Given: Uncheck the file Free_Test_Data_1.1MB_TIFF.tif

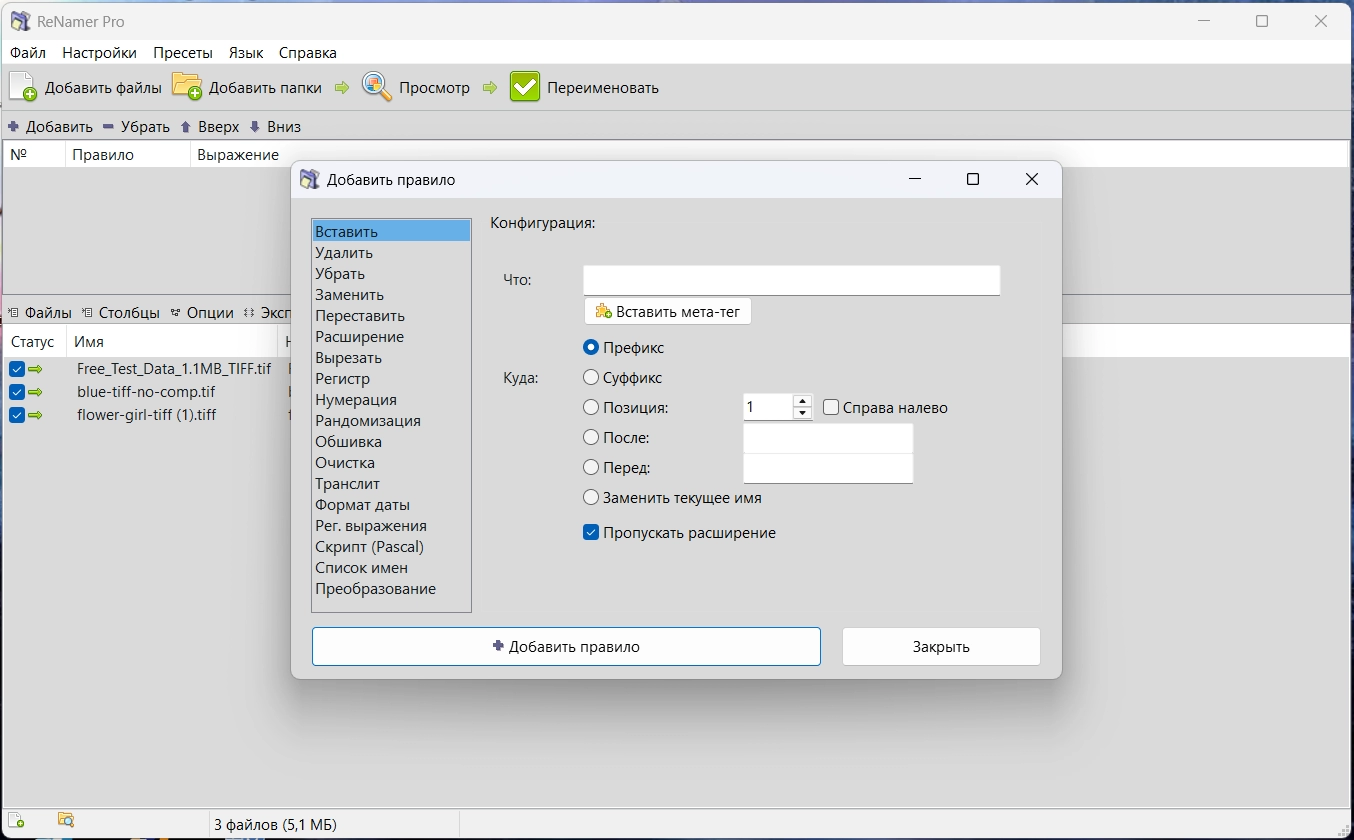Looking at the screenshot, I should coord(17,369).
